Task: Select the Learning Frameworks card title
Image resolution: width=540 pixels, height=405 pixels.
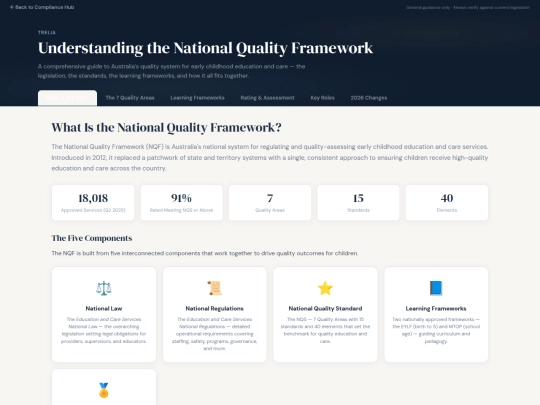Action: point(436,309)
